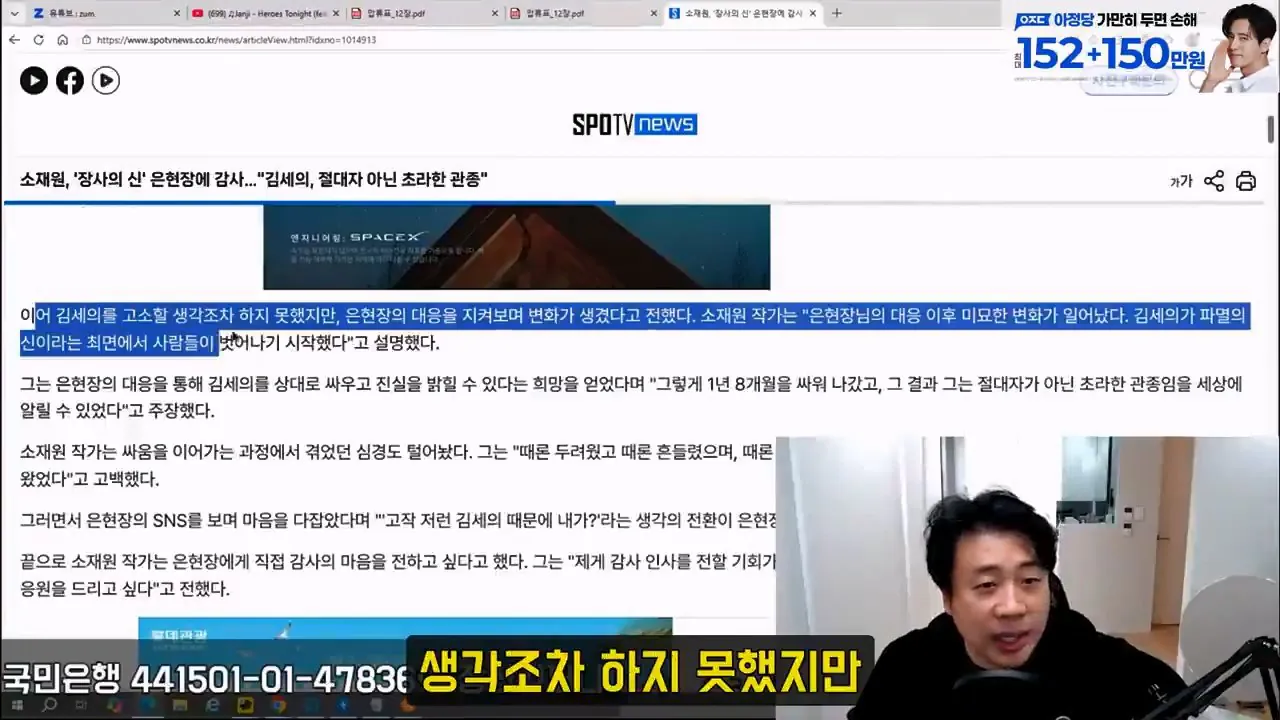The height and width of the screenshot is (720, 1280).
Task: Reload the current page
Action: click(x=38, y=40)
